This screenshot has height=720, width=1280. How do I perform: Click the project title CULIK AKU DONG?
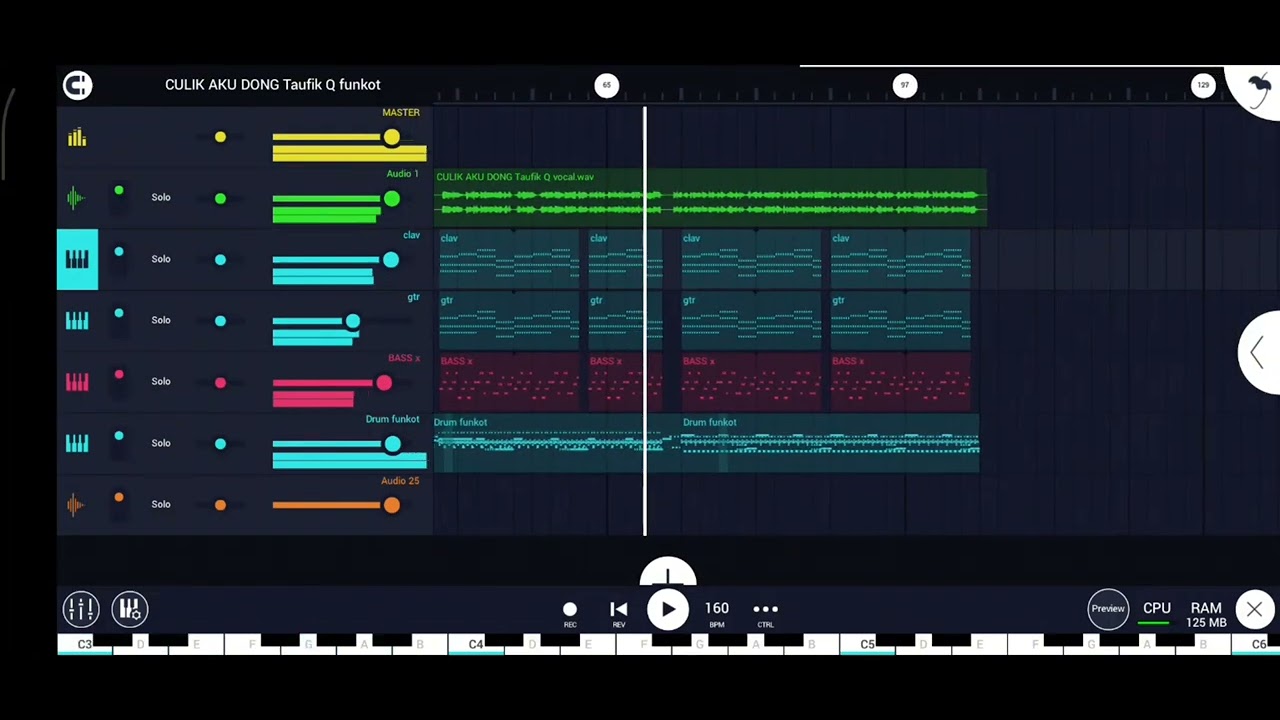point(273,85)
